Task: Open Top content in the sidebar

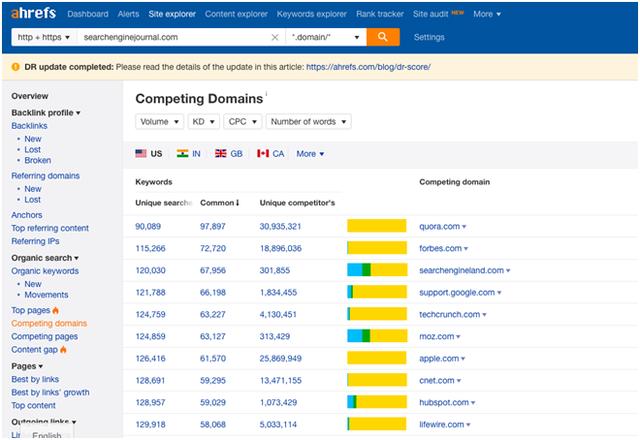Action: coord(33,405)
